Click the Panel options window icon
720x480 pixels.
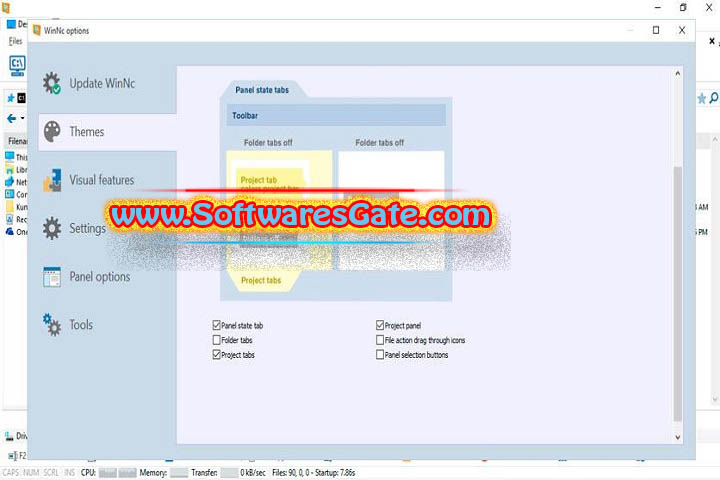51,277
